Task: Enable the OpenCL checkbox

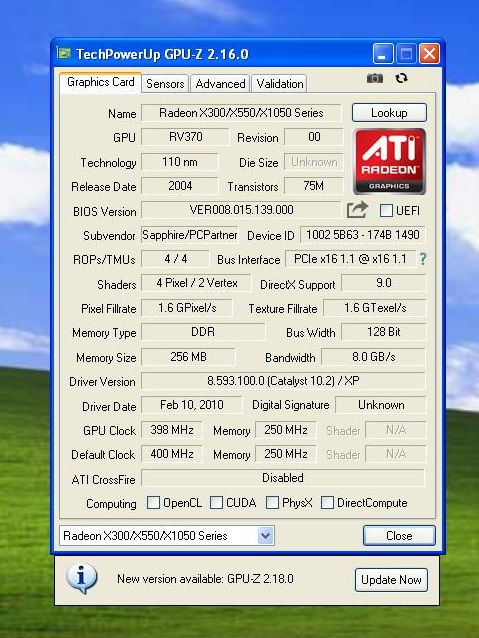Action: (x=153, y=503)
